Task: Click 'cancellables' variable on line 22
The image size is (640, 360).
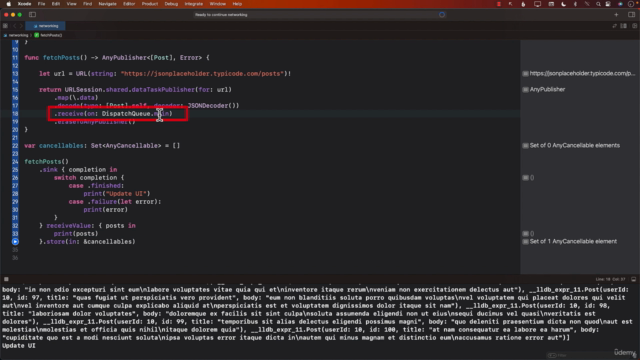Action: click(x=61, y=146)
